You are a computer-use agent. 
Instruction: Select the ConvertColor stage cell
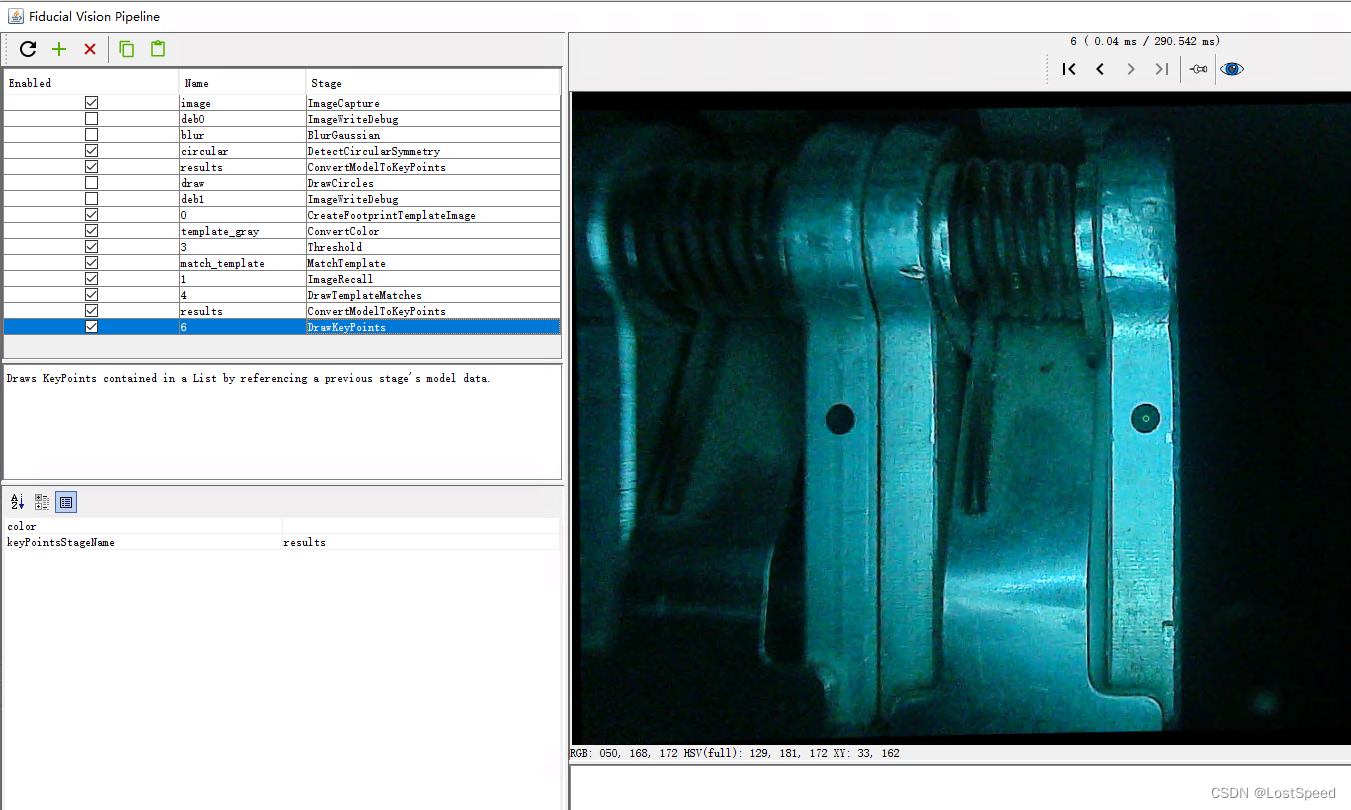[433, 231]
